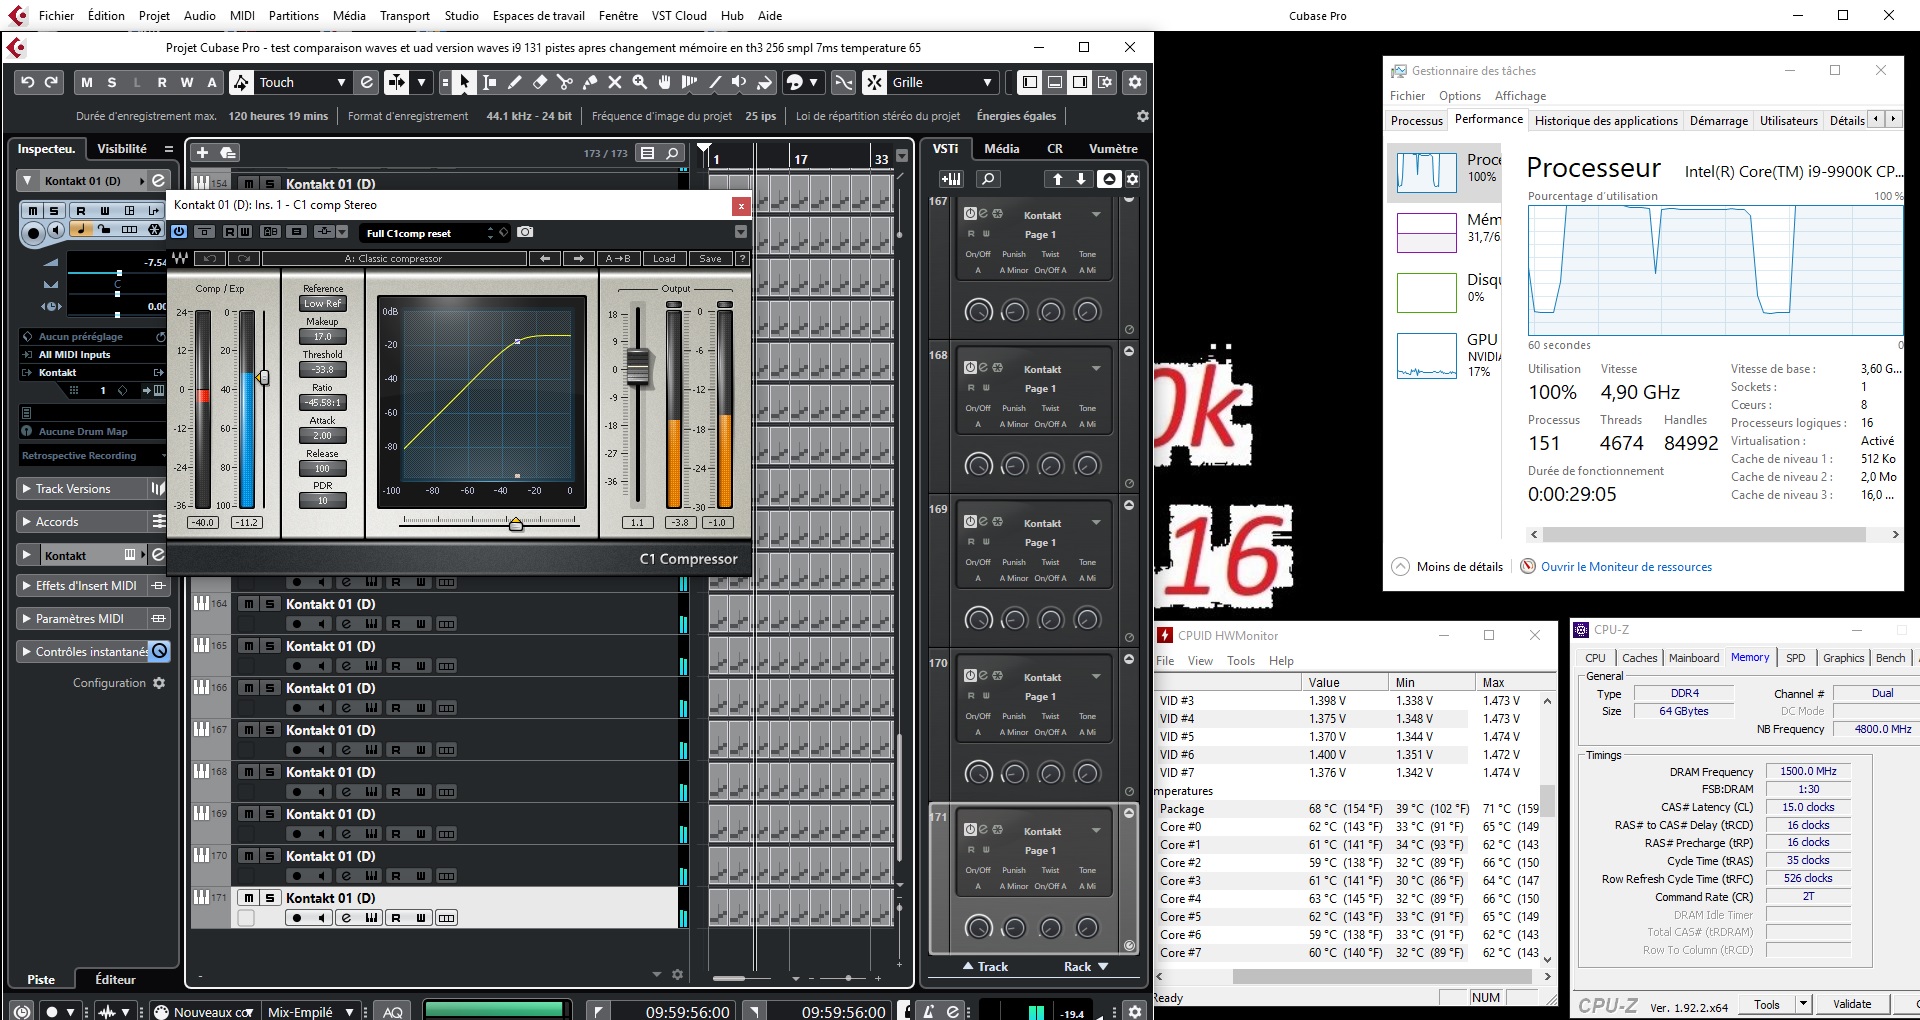Image resolution: width=1920 pixels, height=1020 pixels.
Task: Click the Configuration gear in Inspector
Action: point(159,683)
